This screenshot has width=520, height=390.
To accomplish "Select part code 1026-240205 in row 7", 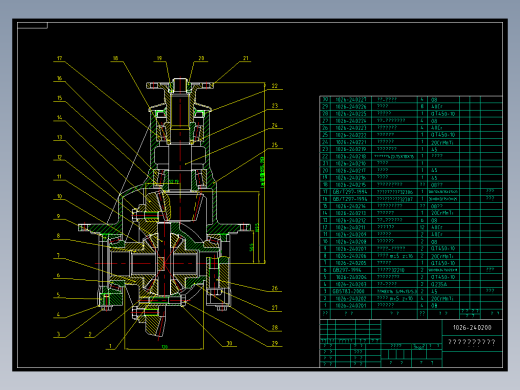I will pyautogui.click(x=351, y=263).
